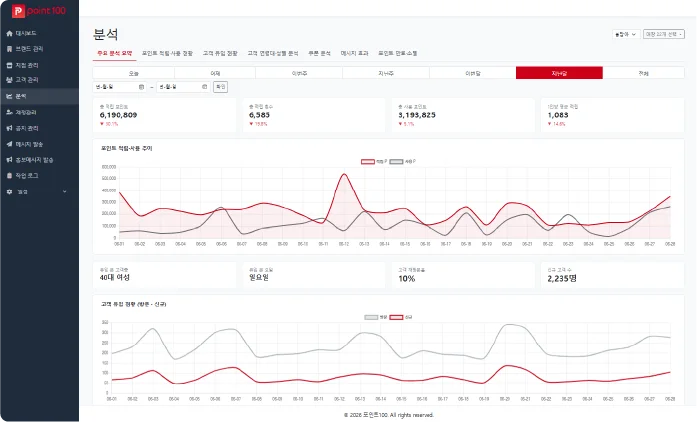The height and width of the screenshot is (422, 697).
Task: Toggle the 방문 legend swatch
Action: point(371,317)
